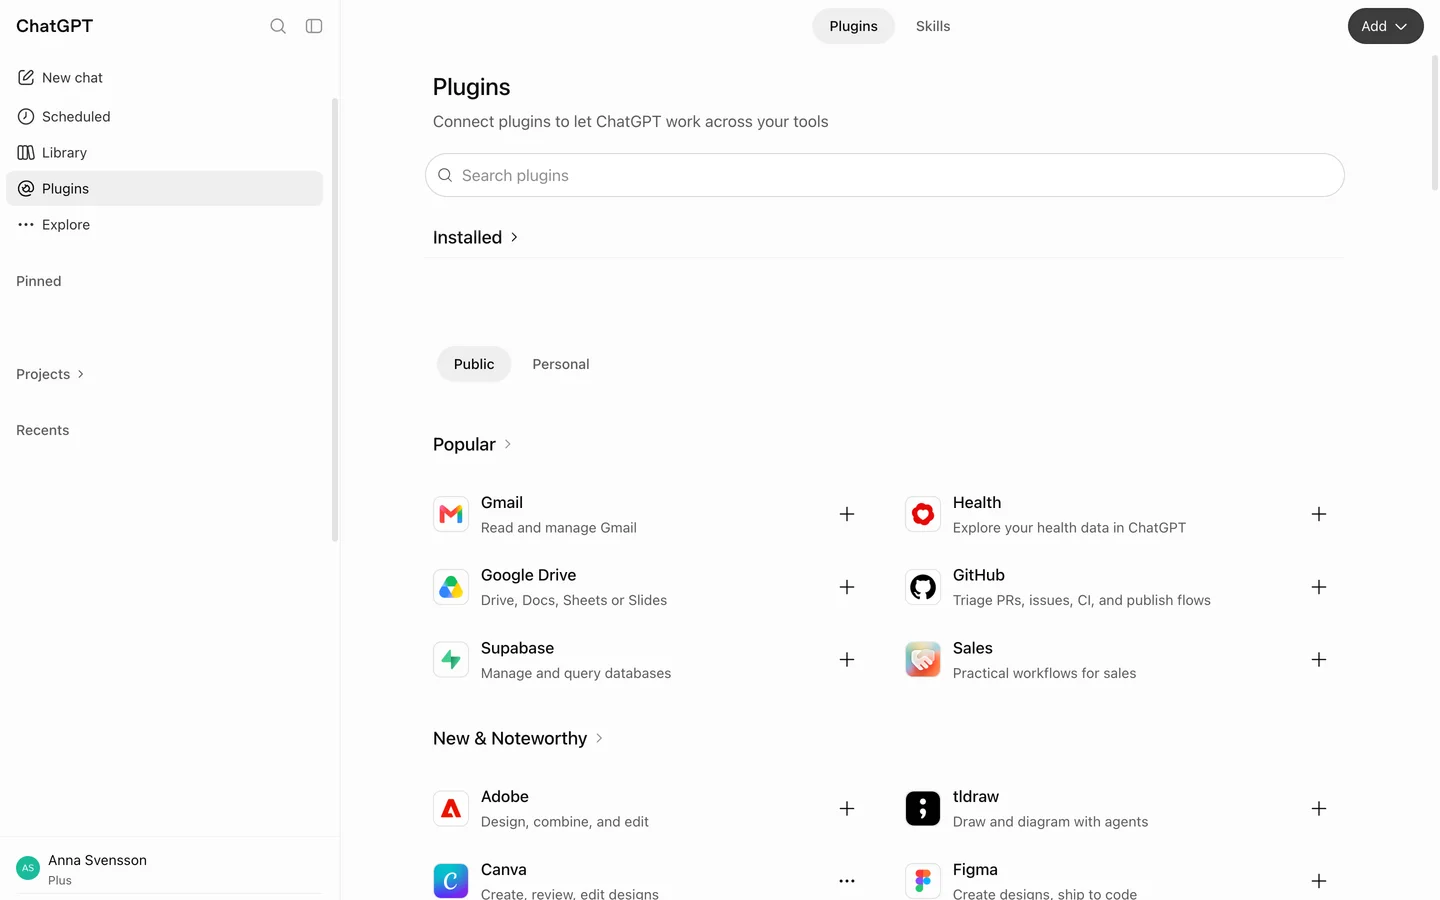Click the Recents label in the sidebar

(x=43, y=430)
